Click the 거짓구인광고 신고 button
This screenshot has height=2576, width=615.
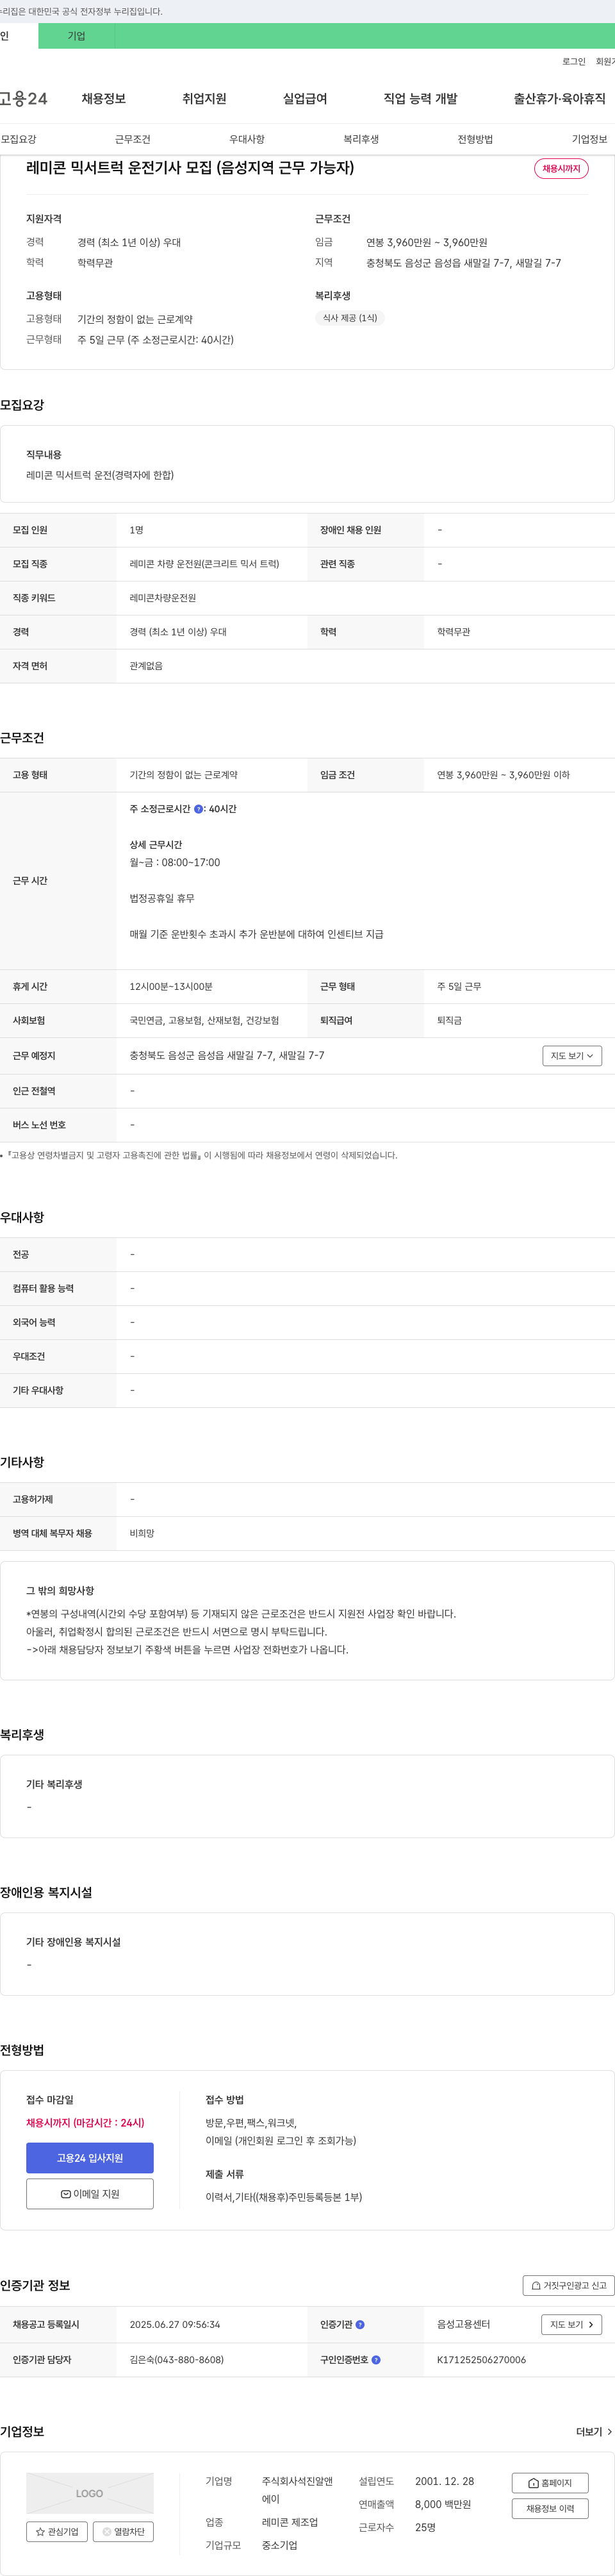(568, 2285)
